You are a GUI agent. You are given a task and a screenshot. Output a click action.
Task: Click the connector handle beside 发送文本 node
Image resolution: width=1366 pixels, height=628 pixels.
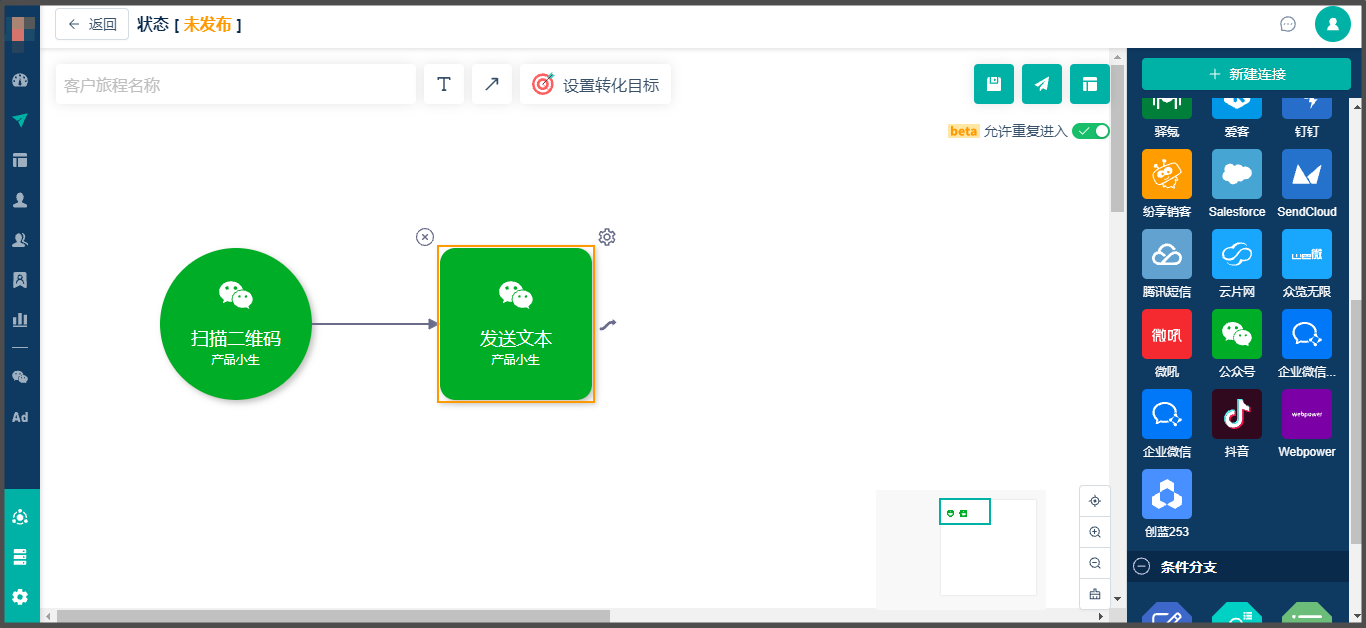pos(608,324)
